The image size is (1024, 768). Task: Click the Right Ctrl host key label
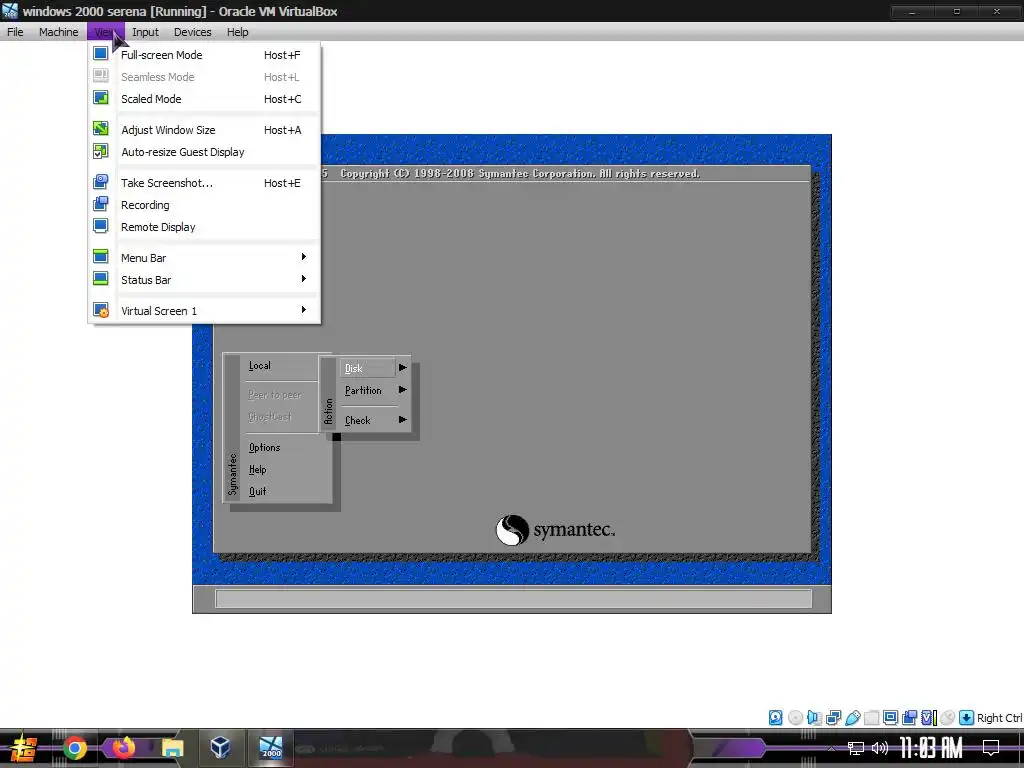[x=1000, y=718]
